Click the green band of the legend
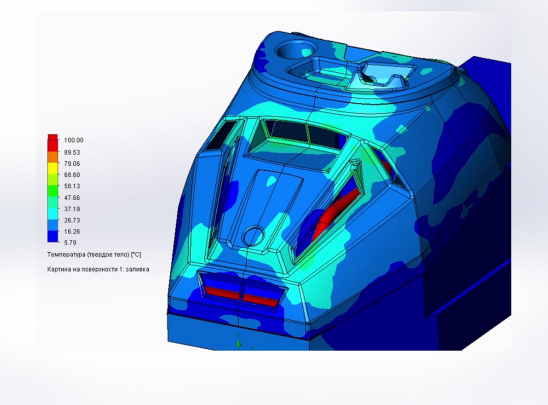Screen dimensions: 548x405 [53, 191]
